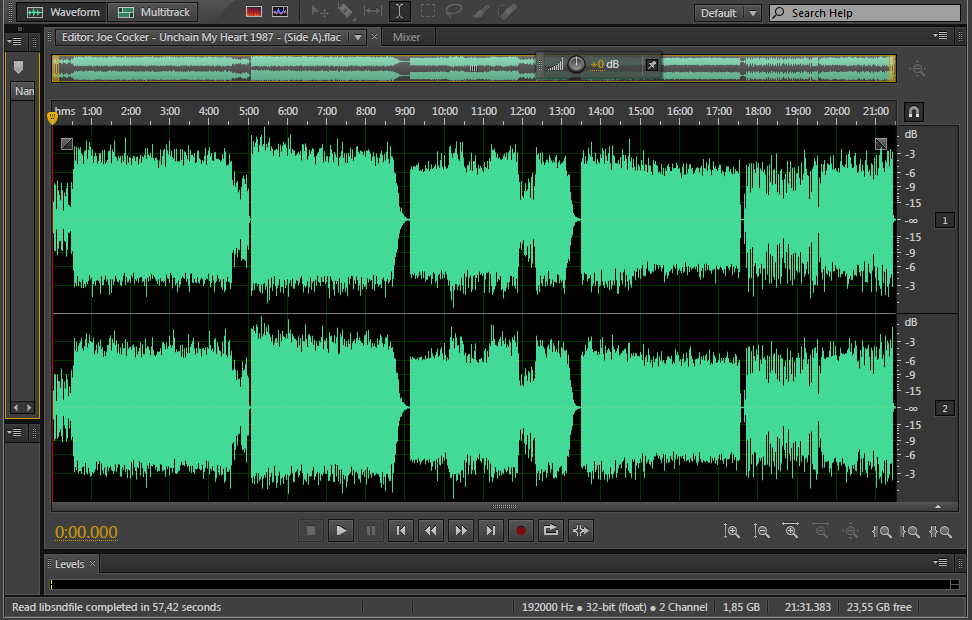Click the fade-in handle

[67, 144]
